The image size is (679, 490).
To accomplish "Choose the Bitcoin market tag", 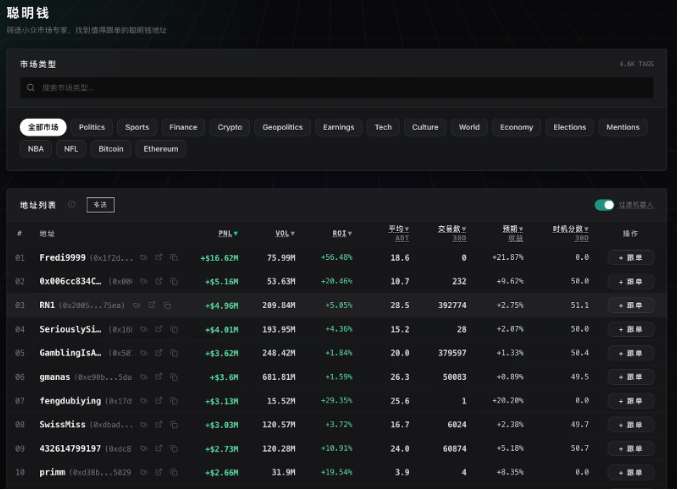I will (110, 149).
